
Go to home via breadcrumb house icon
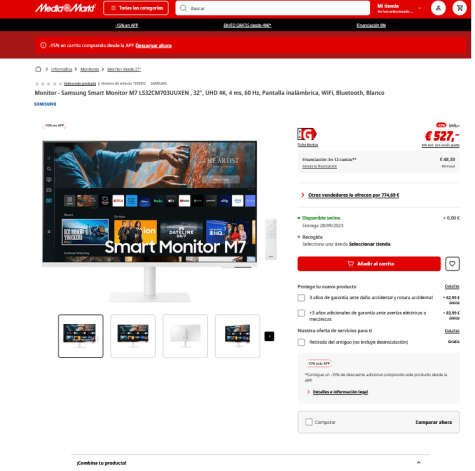pyautogui.click(x=38, y=69)
